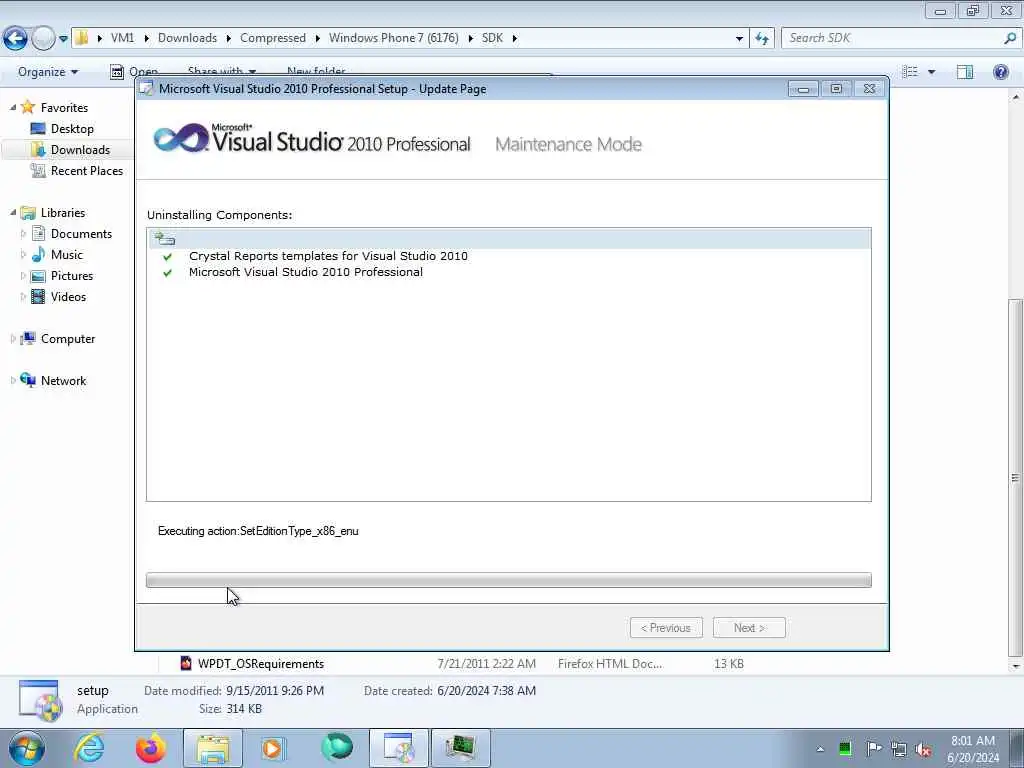Open the recent pages dropdown arrow
Screen dimensions: 1024x768
63,39
